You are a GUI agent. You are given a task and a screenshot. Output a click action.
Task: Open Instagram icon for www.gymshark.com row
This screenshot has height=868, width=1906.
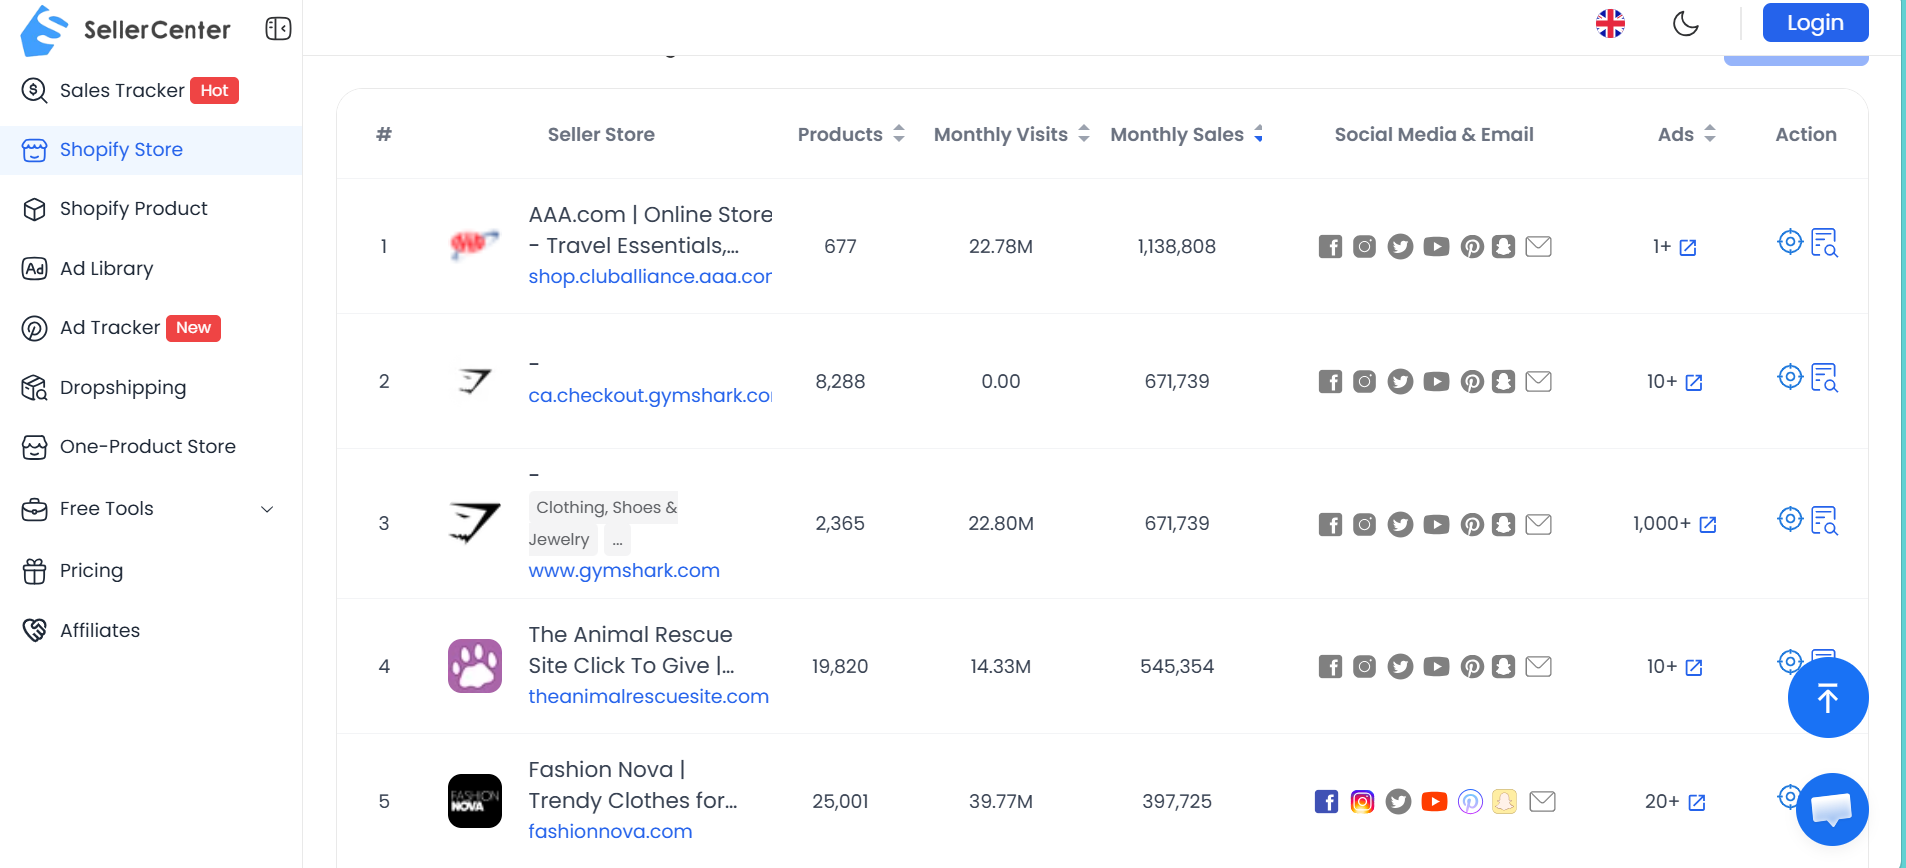(x=1364, y=525)
